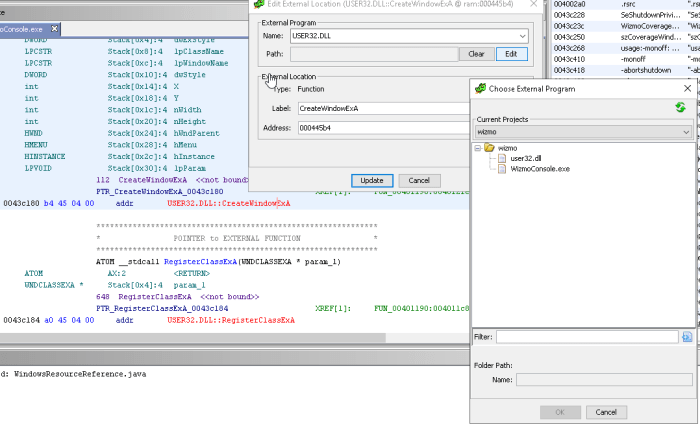Click the WNDCLASSEXA * data type entry
Viewport: 700px width, 429px height.
[54, 285]
